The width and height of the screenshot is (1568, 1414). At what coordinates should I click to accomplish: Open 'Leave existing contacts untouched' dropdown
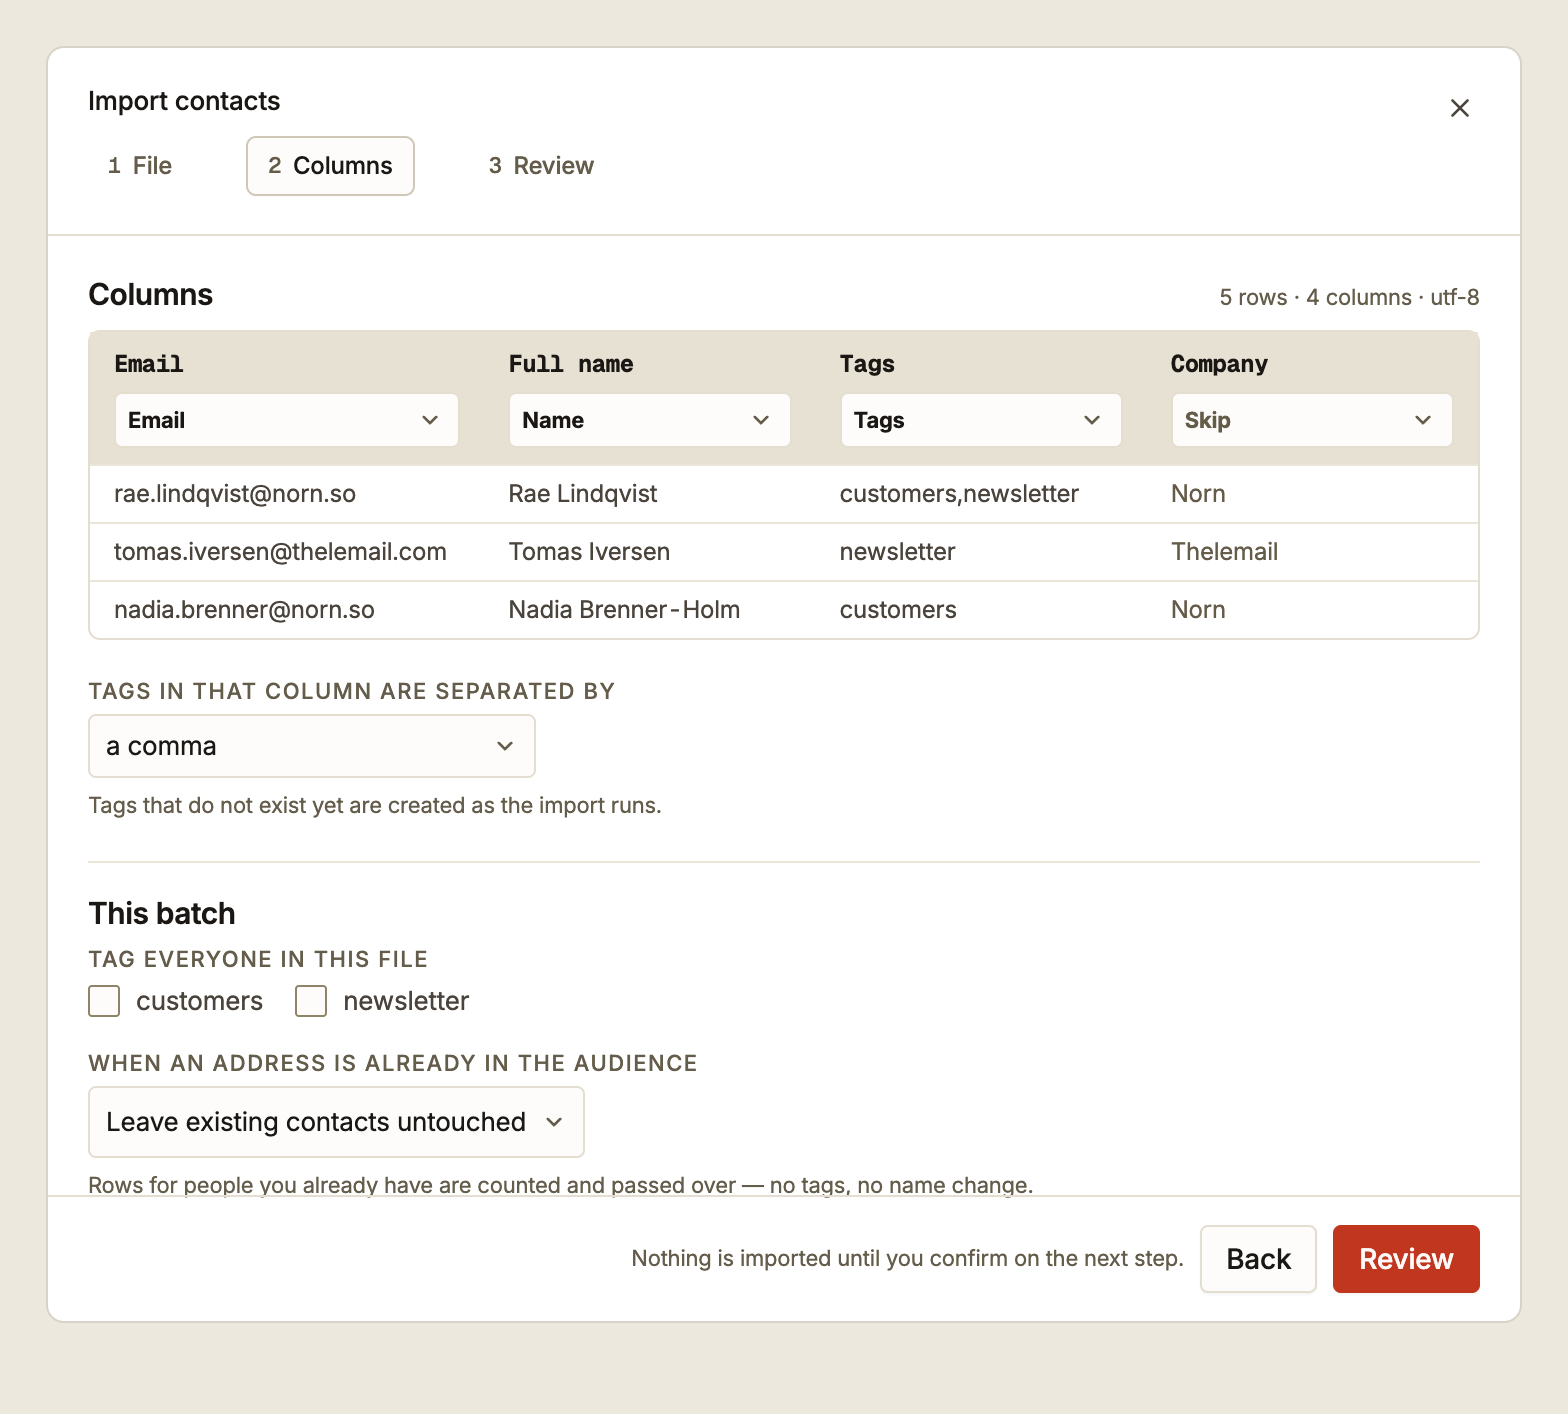(336, 1122)
